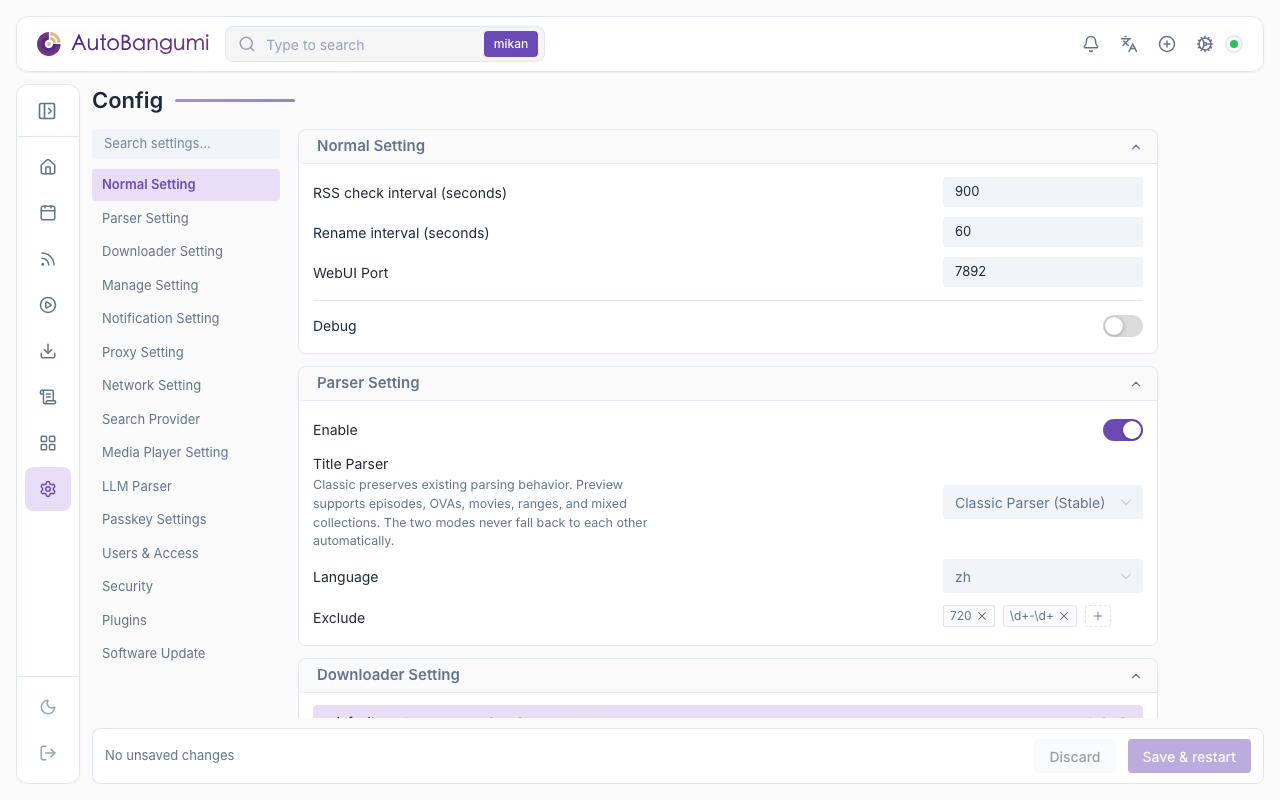Select LLM Parser in settings list
The width and height of the screenshot is (1280, 800).
[186, 486]
